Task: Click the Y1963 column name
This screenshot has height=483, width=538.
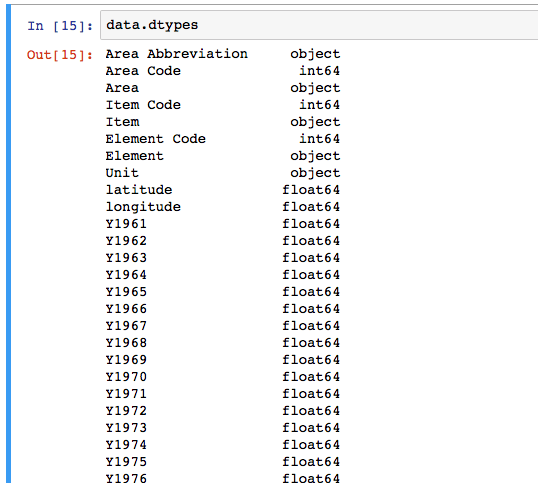Action: click(x=126, y=258)
